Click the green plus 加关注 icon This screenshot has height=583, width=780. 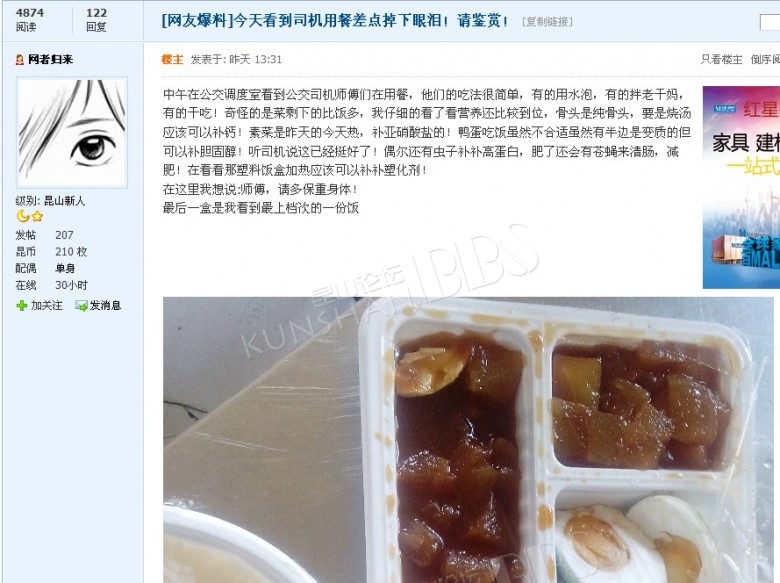click(21, 305)
